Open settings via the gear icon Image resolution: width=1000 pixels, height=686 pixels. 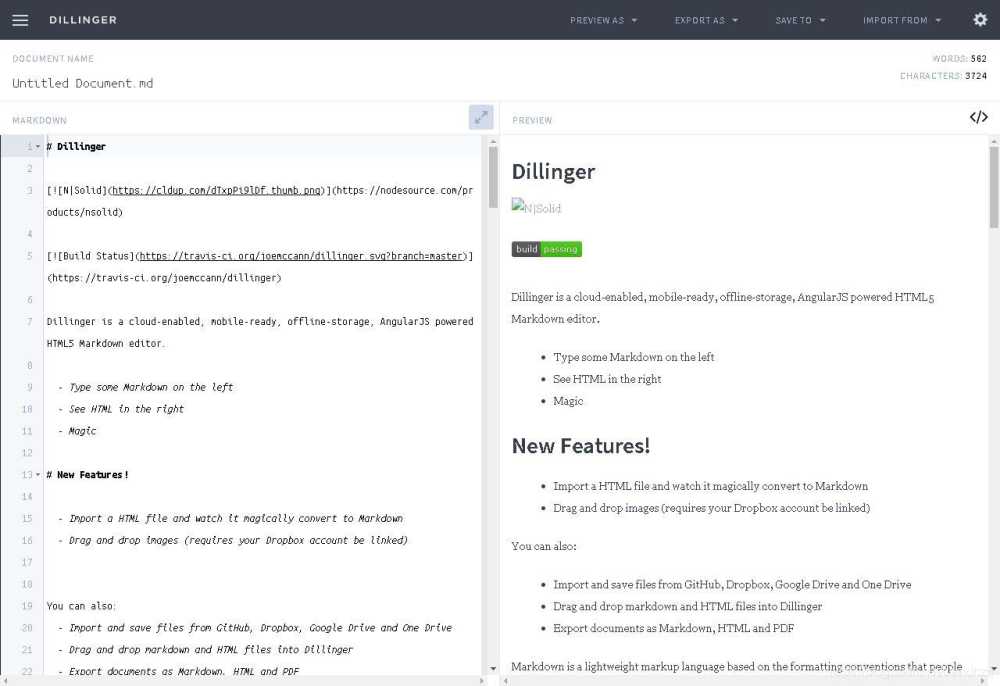980,20
